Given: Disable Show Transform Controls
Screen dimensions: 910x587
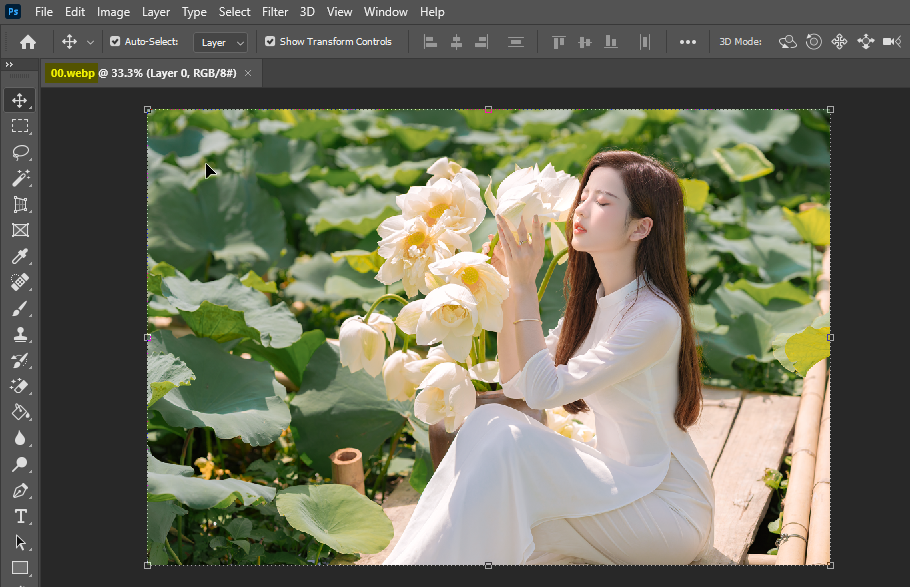Looking at the screenshot, I should point(269,41).
